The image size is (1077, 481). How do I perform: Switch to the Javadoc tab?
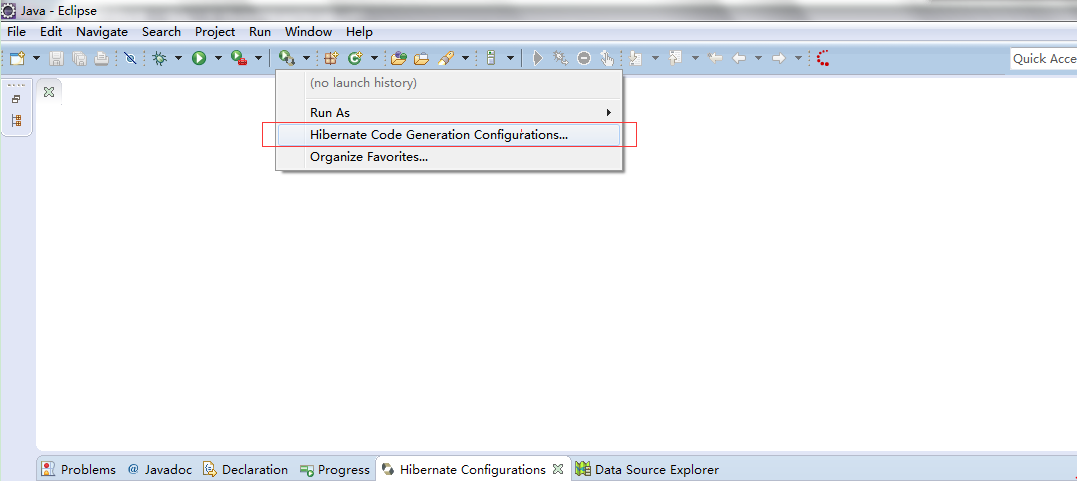click(159, 470)
